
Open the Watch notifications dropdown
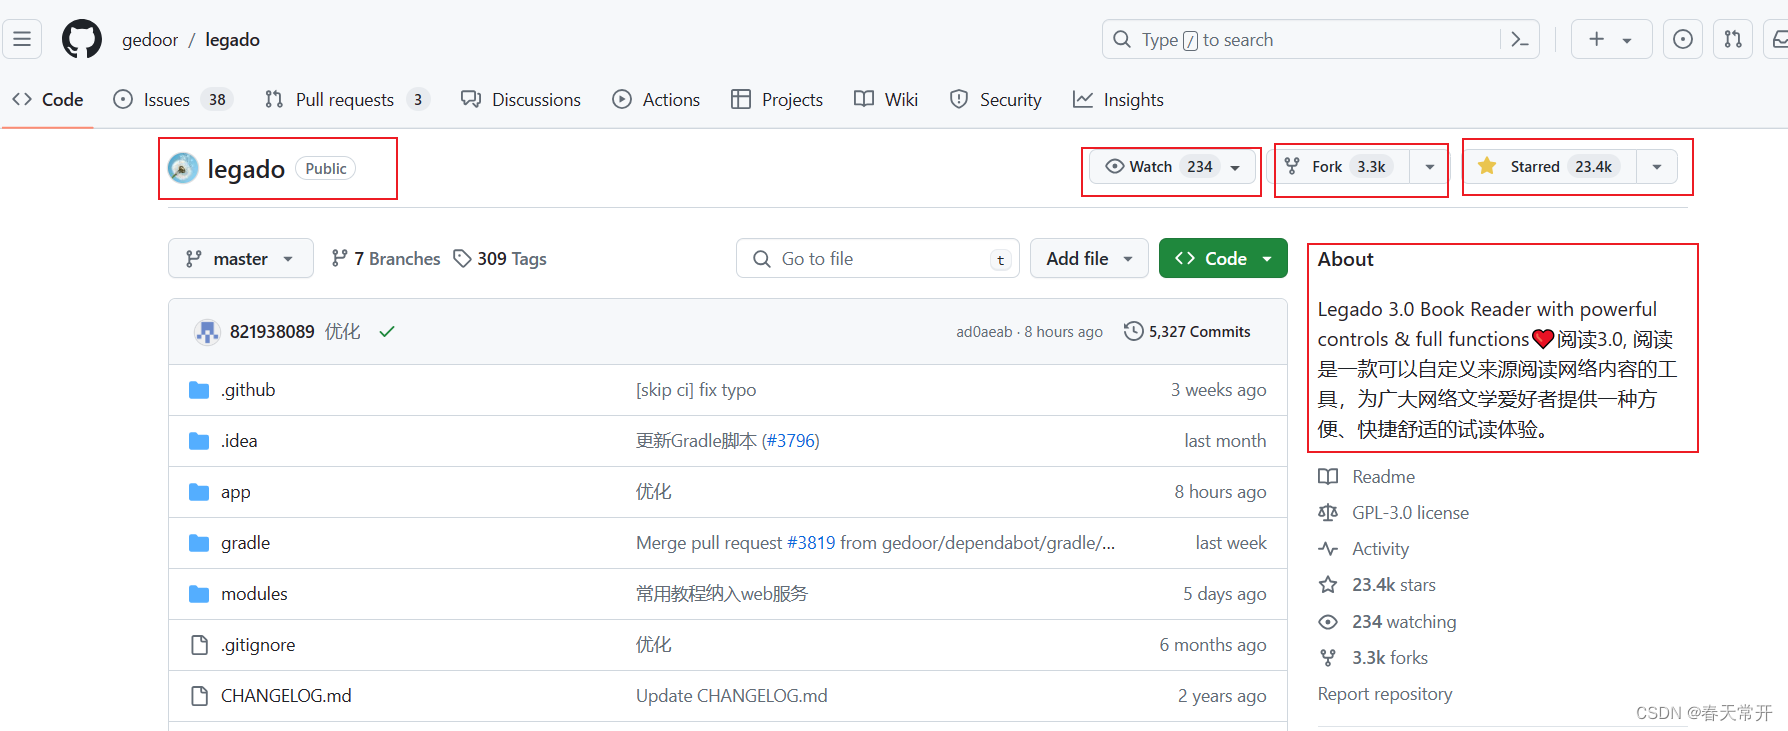(1172, 166)
